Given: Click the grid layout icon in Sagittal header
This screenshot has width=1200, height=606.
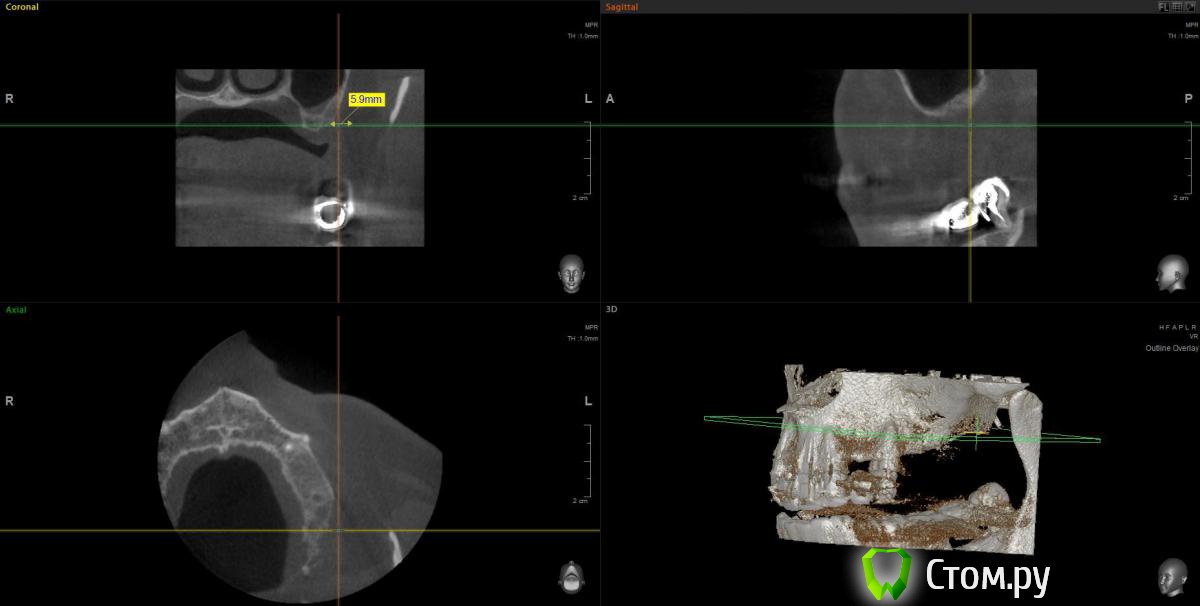Looking at the screenshot, I should tap(1177, 6).
